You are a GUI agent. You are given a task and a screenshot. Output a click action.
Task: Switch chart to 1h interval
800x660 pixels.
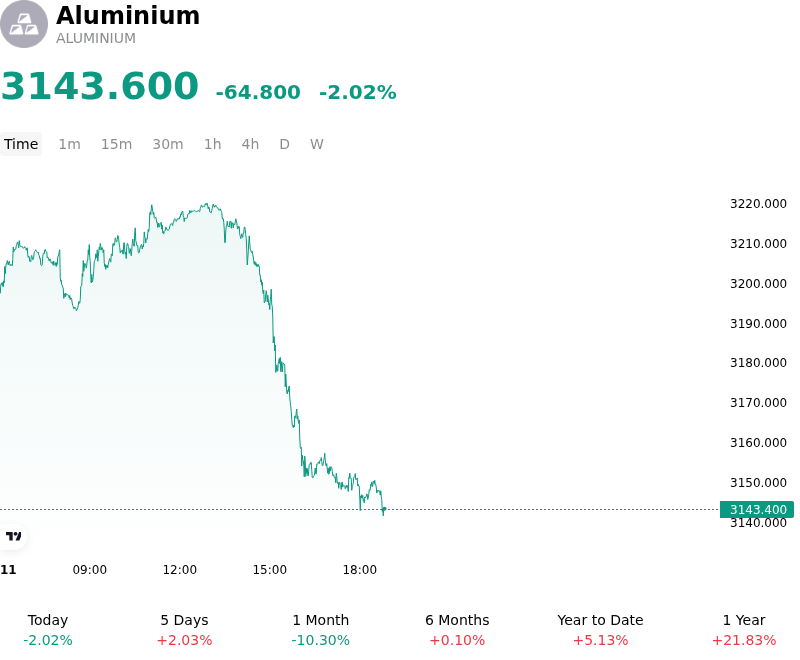point(213,144)
